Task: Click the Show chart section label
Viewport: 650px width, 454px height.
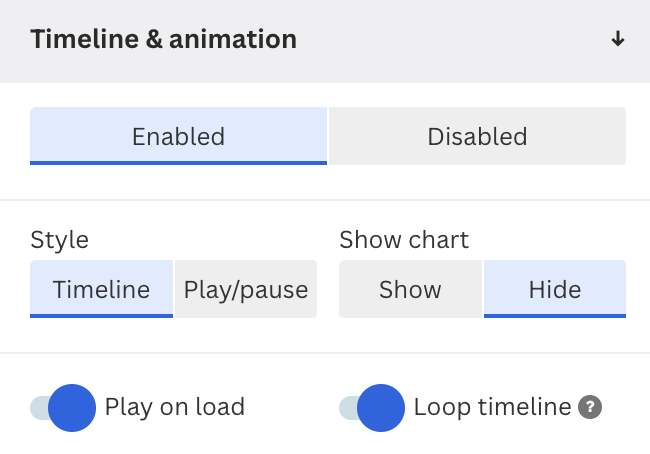Action: click(404, 240)
